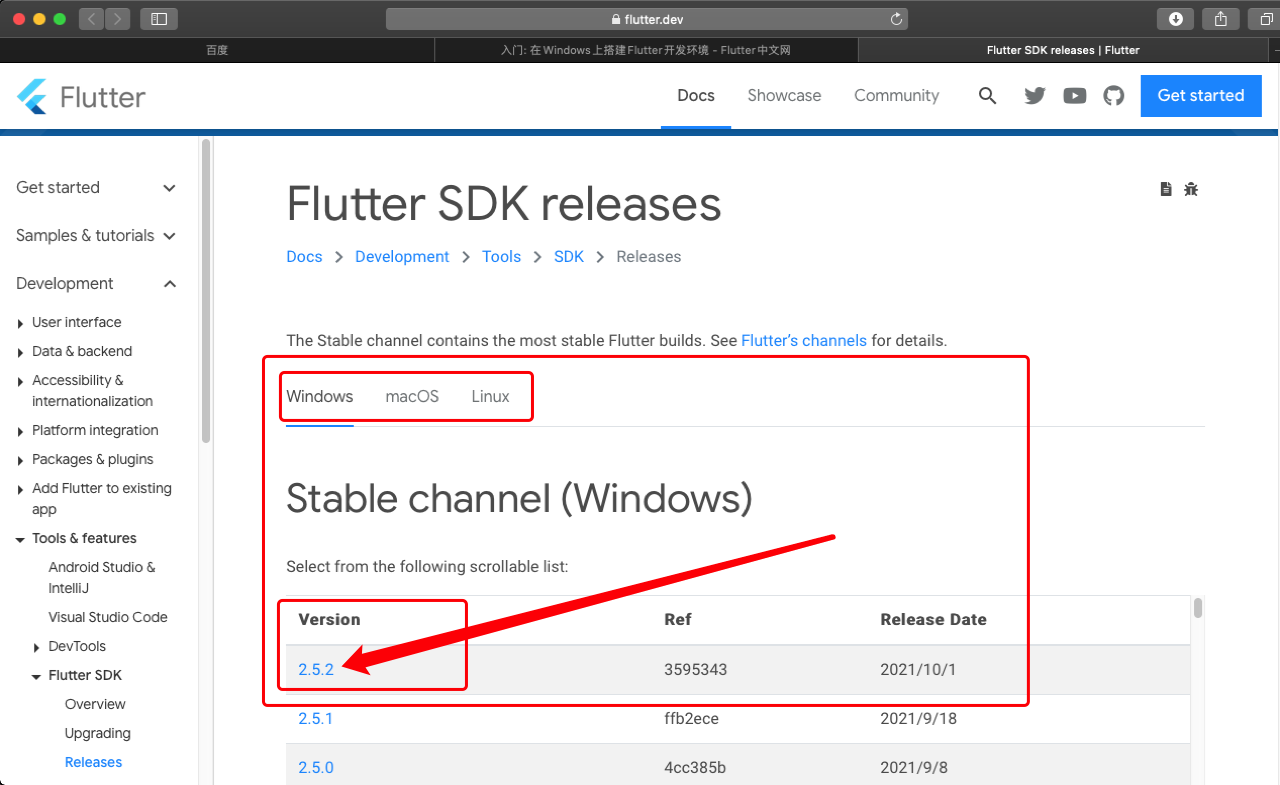
Task: Click the SDK breadcrumb link
Action: click(569, 257)
